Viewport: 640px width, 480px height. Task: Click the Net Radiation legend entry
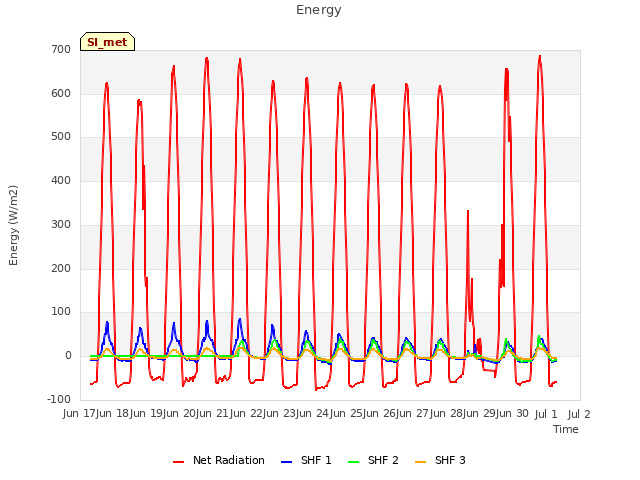[x=219, y=460]
